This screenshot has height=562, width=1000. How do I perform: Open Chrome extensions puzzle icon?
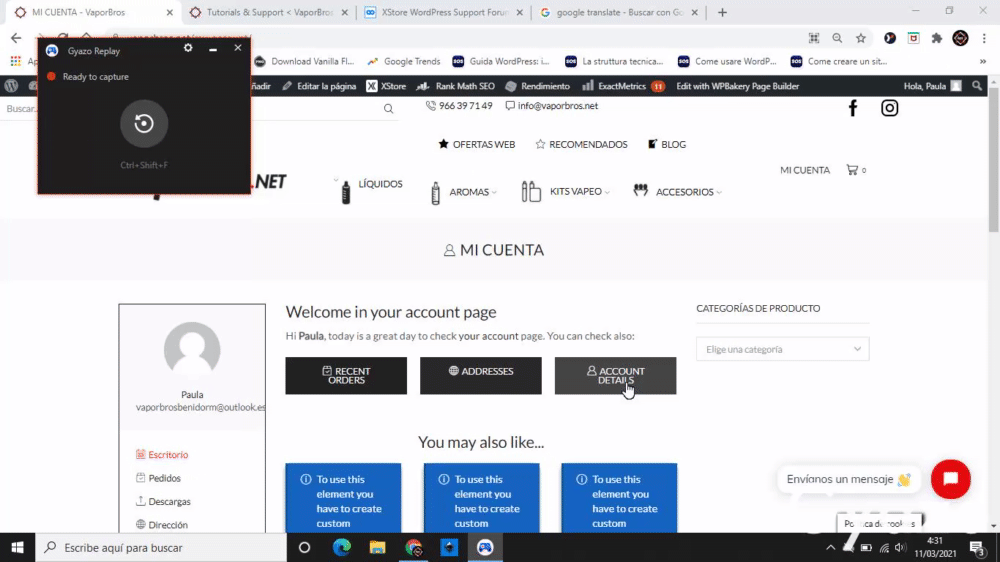coord(937,38)
